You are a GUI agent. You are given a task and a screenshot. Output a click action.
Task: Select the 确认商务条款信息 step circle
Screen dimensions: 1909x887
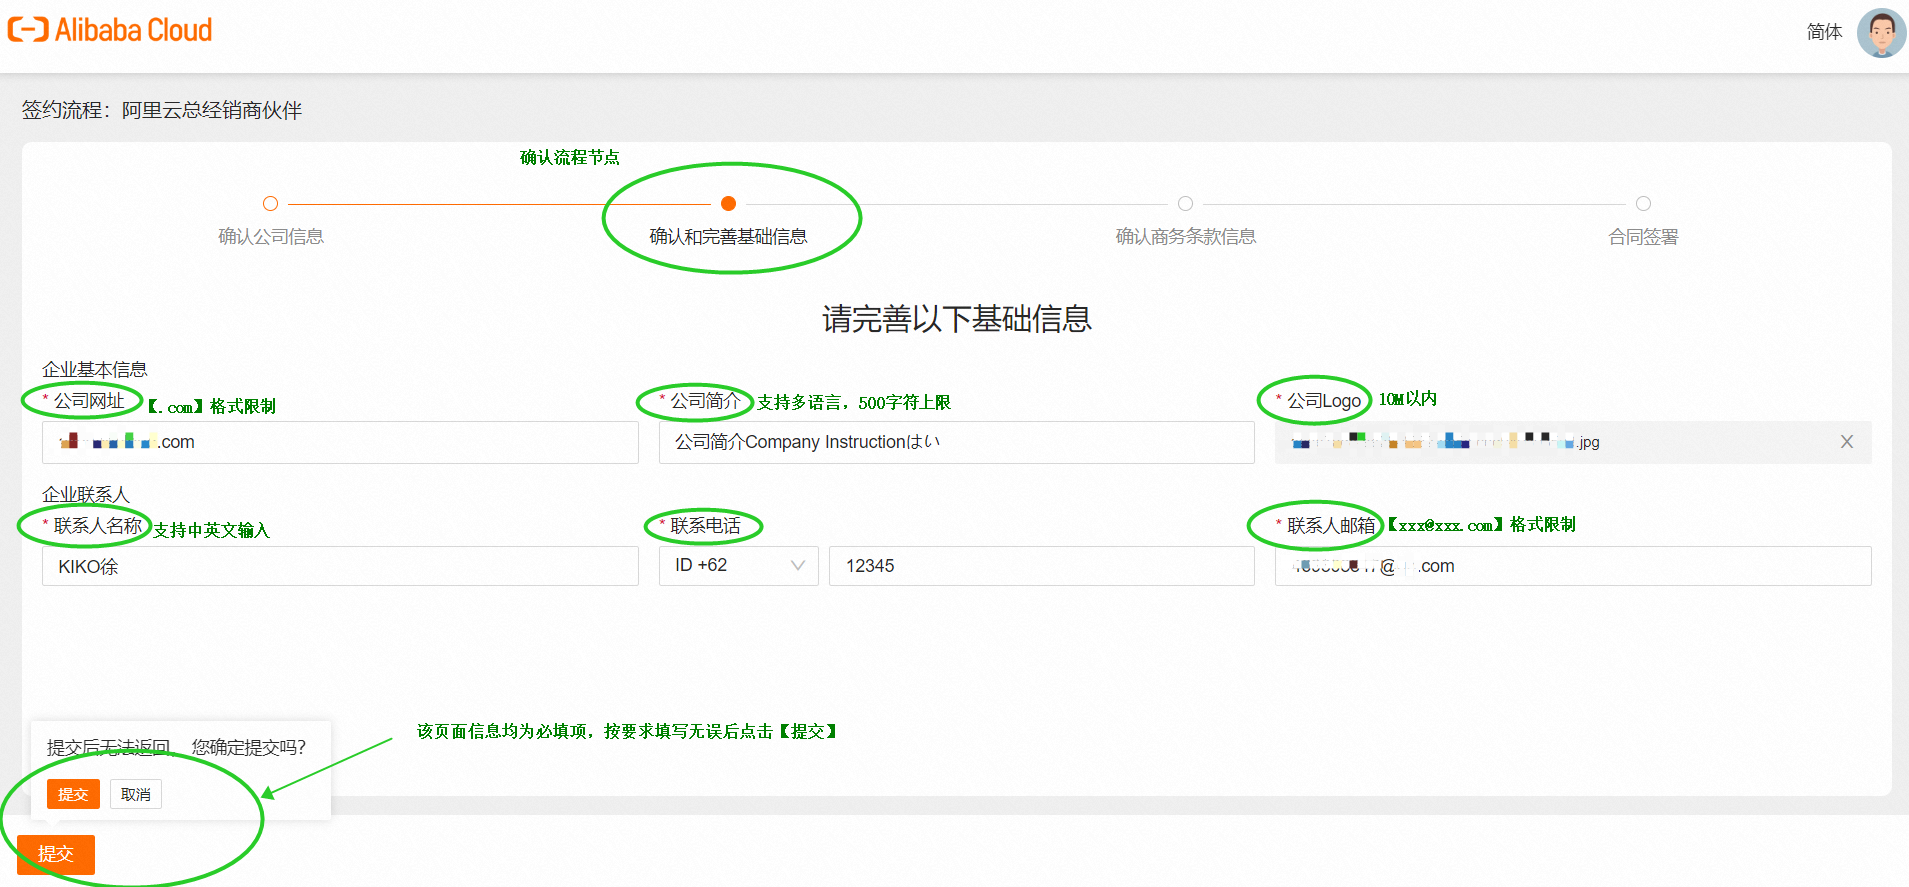pos(1185,204)
